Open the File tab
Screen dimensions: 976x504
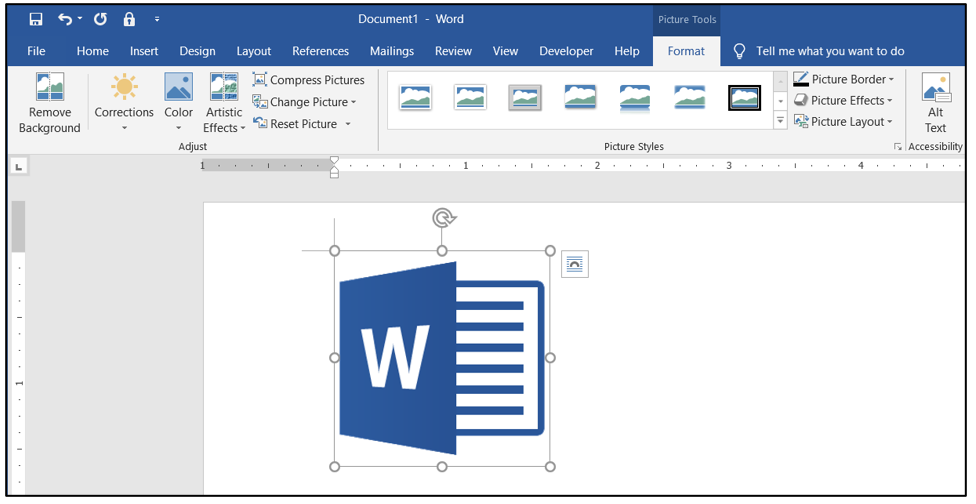click(x=36, y=51)
